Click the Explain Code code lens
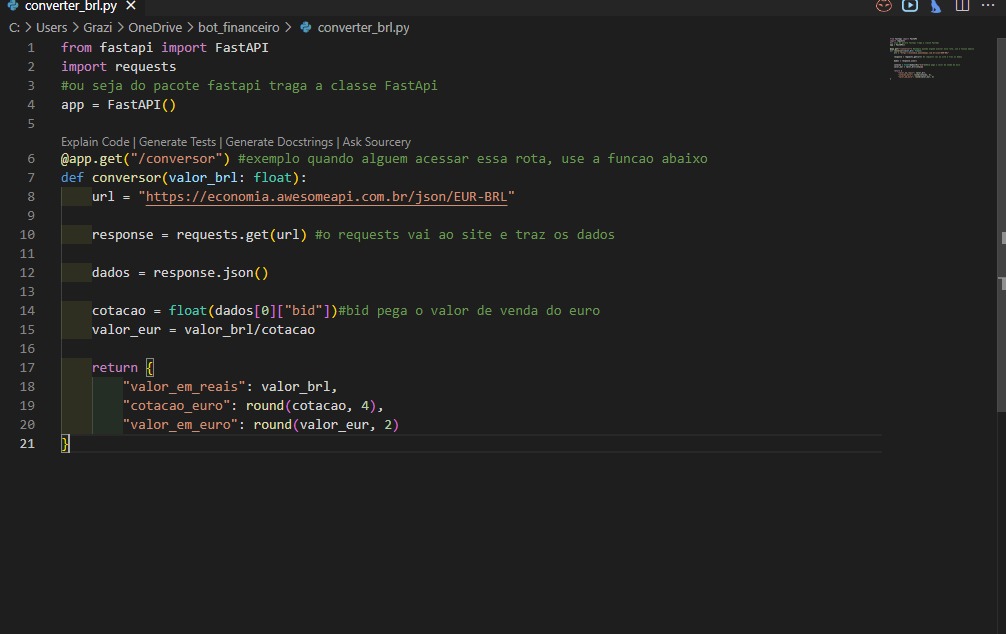 click(95, 142)
